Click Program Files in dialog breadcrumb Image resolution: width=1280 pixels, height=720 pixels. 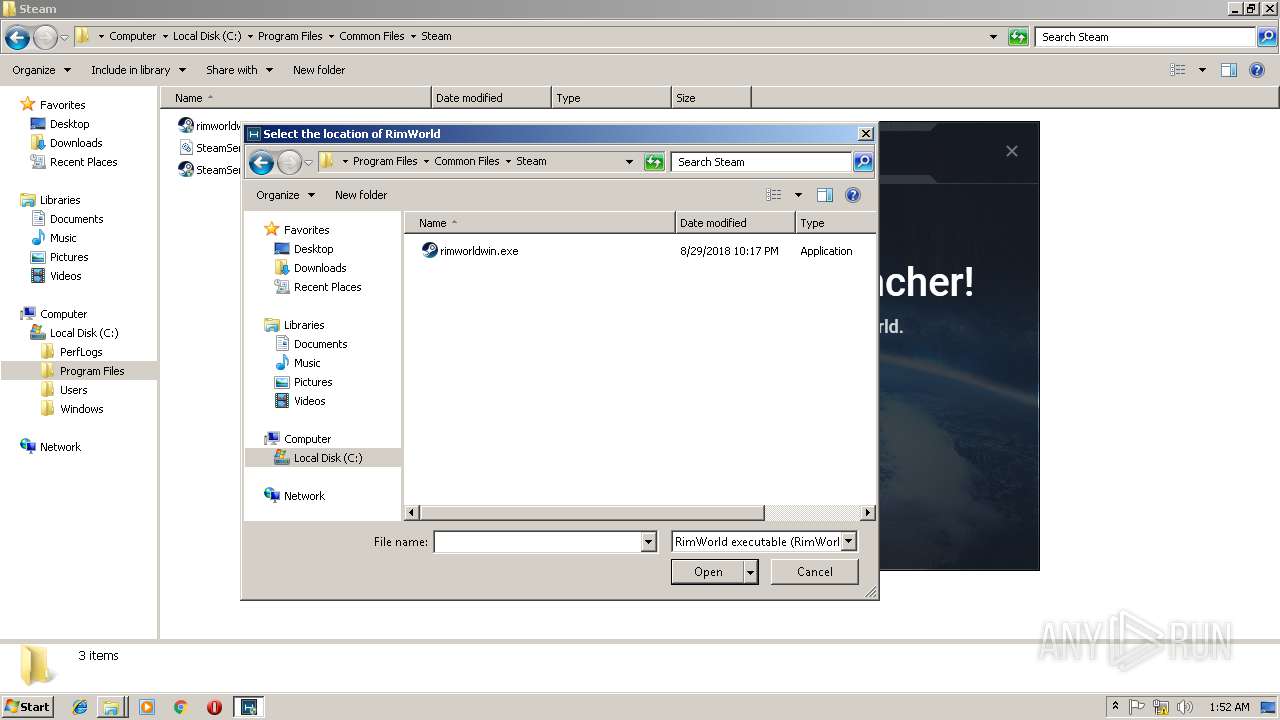tap(385, 161)
